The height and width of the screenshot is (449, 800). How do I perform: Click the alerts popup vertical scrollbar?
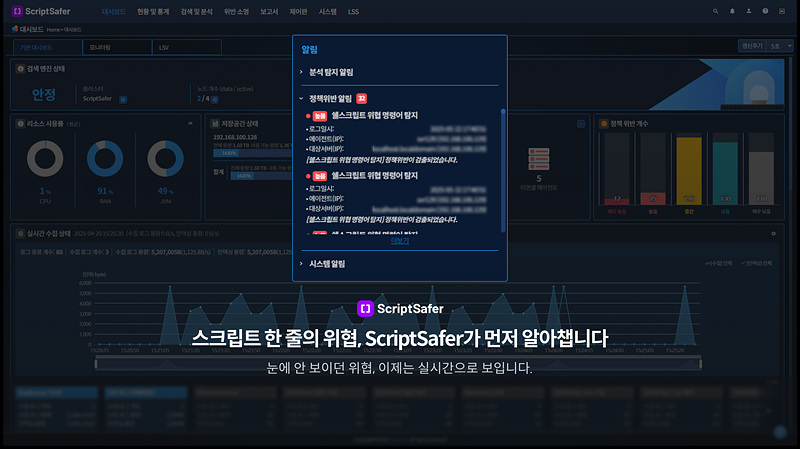pyautogui.click(x=503, y=170)
